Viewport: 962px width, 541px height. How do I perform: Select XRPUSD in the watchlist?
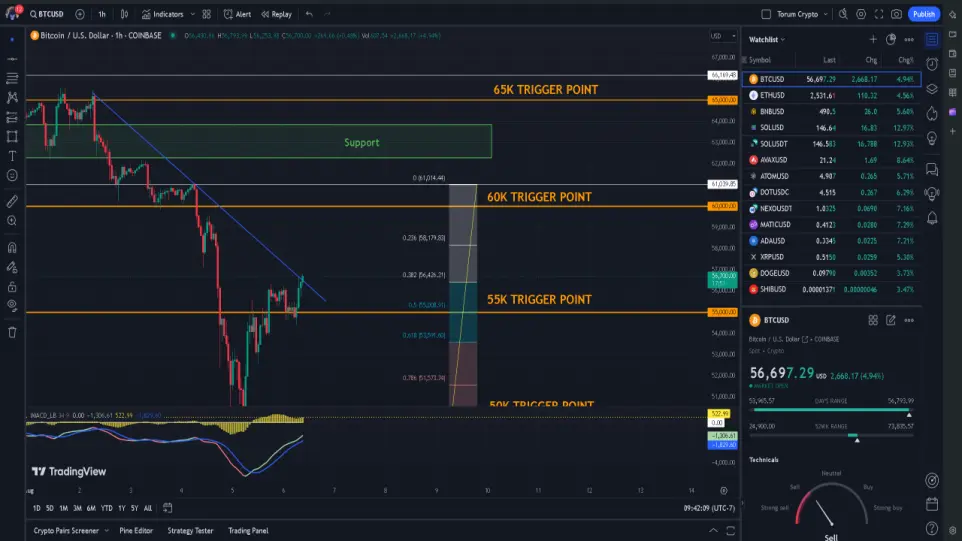[831, 257]
